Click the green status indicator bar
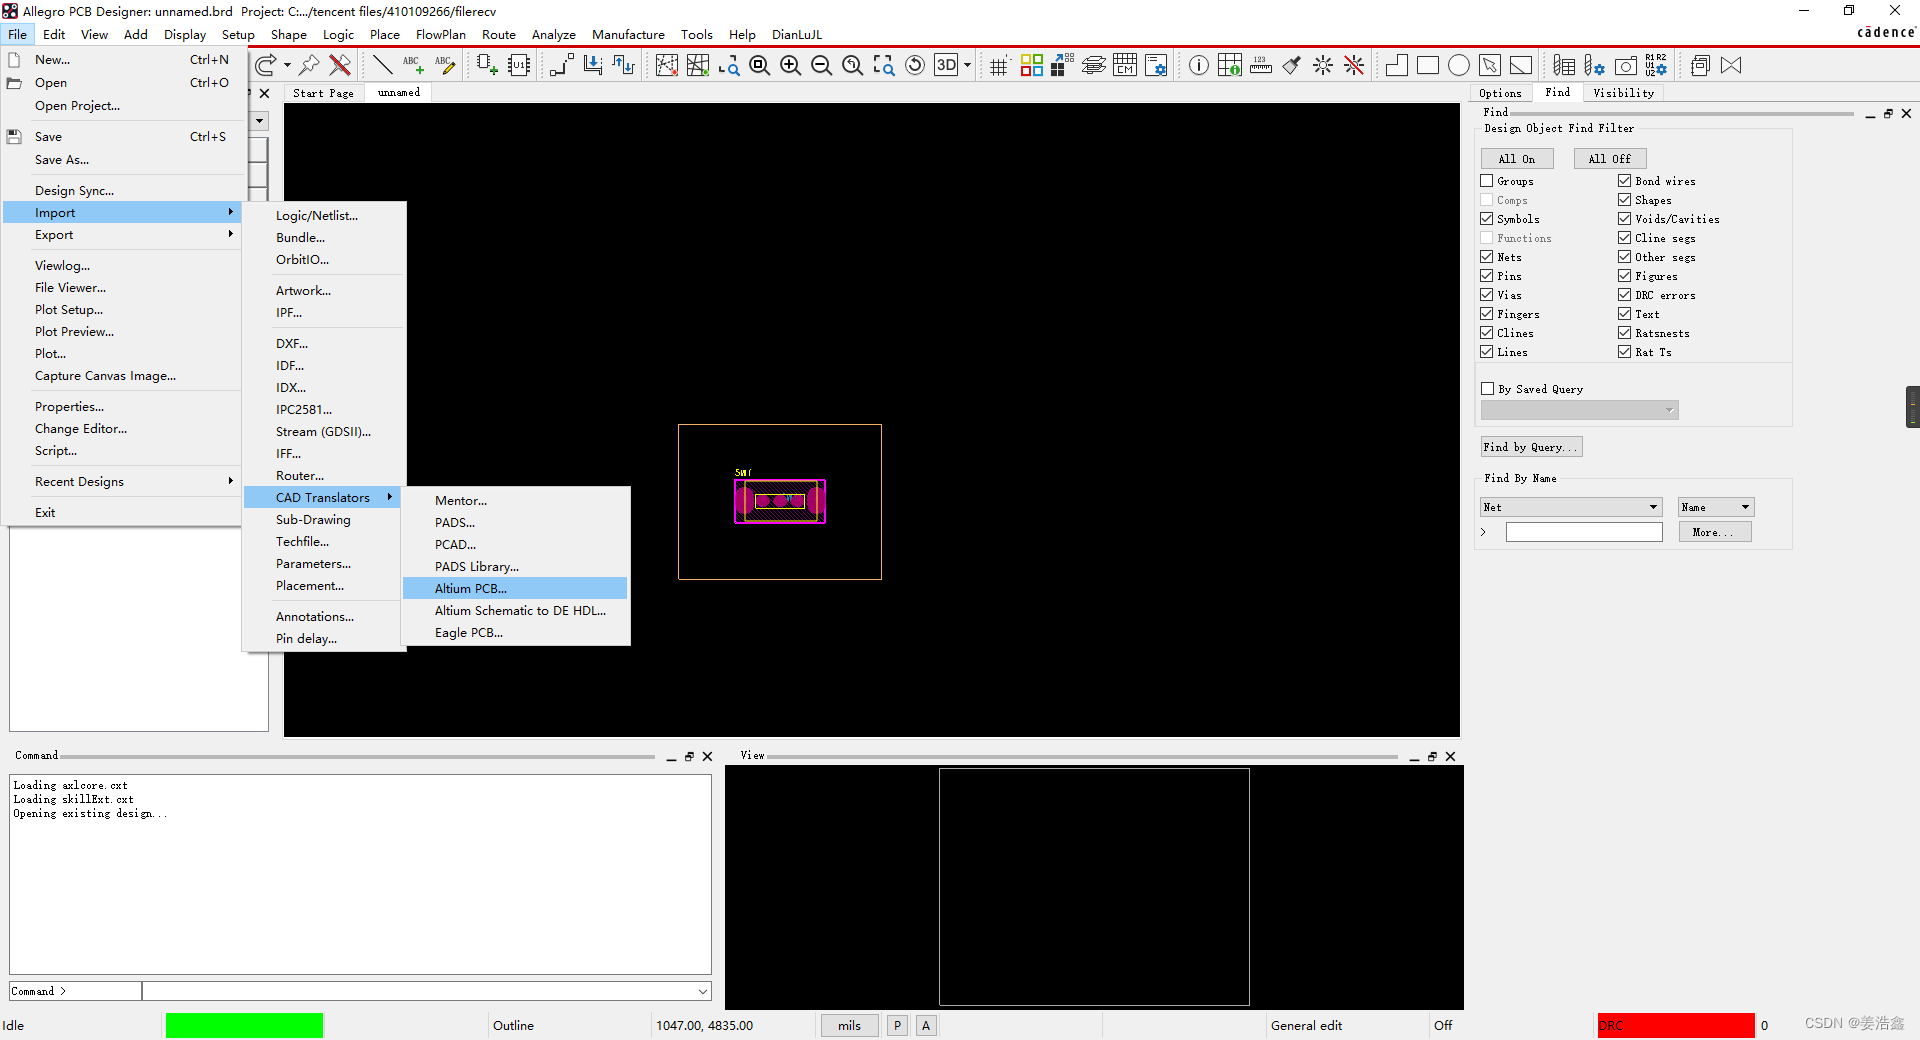This screenshot has height=1040, width=1920. (x=244, y=1025)
